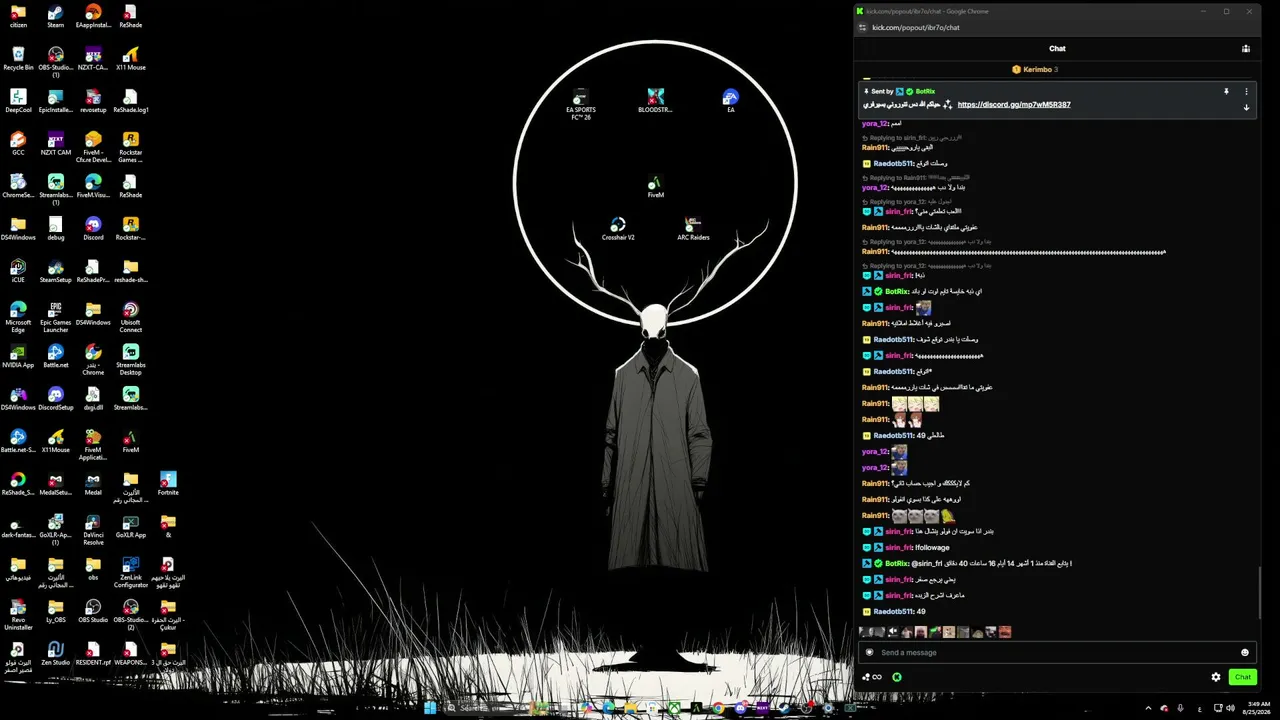
Task: Select the Fortnite desktop shortcut
Action: tap(168, 483)
